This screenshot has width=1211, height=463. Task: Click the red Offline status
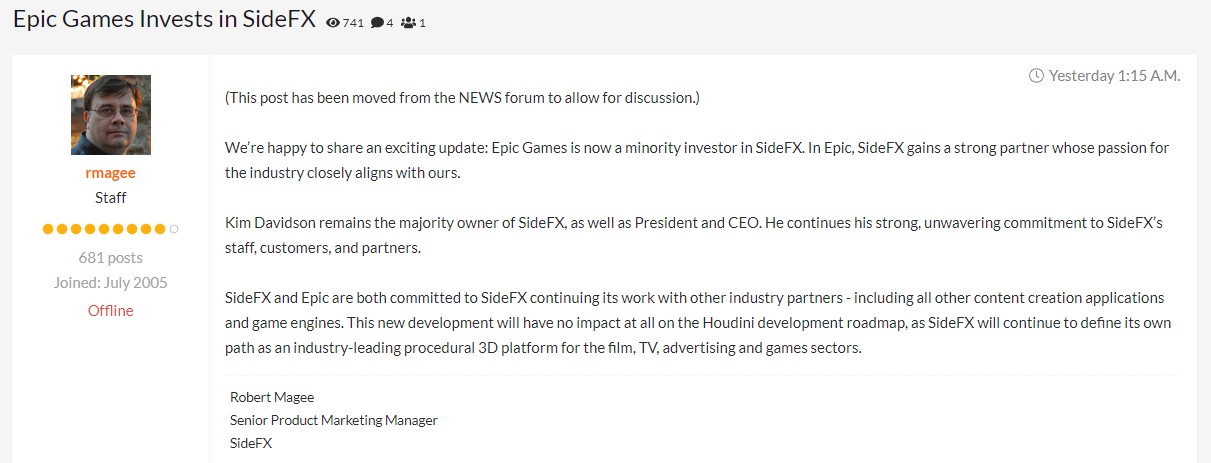click(111, 310)
